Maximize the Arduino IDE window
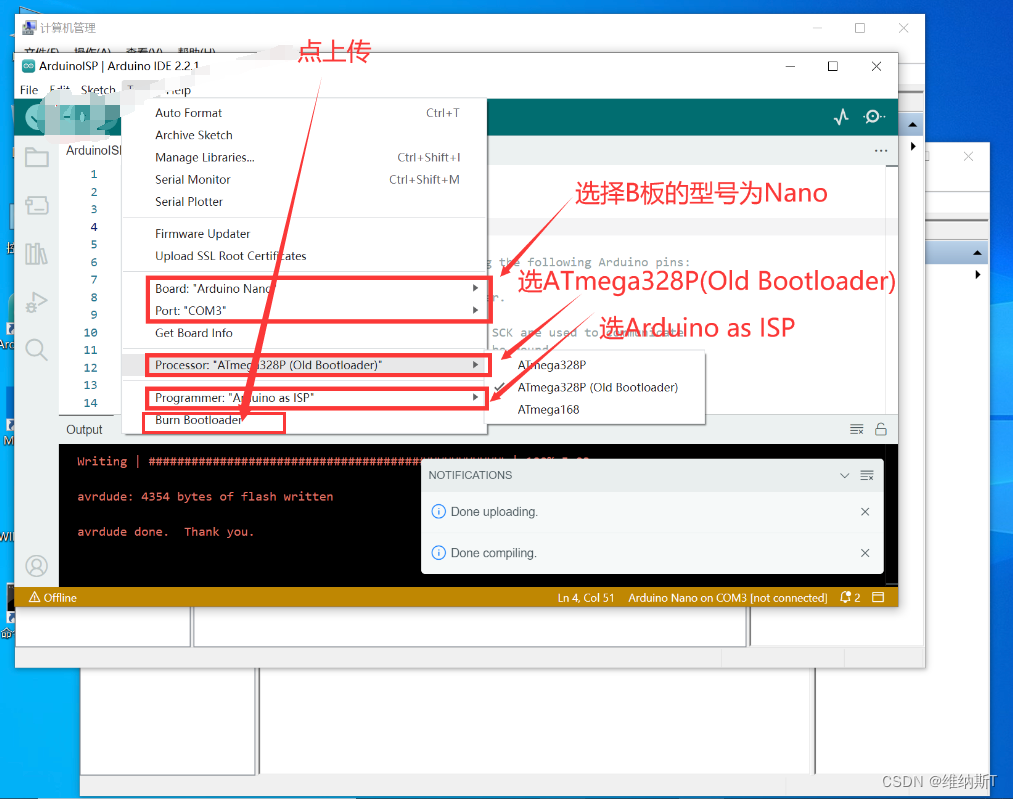The width and height of the screenshot is (1013, 799). (833, 66)
